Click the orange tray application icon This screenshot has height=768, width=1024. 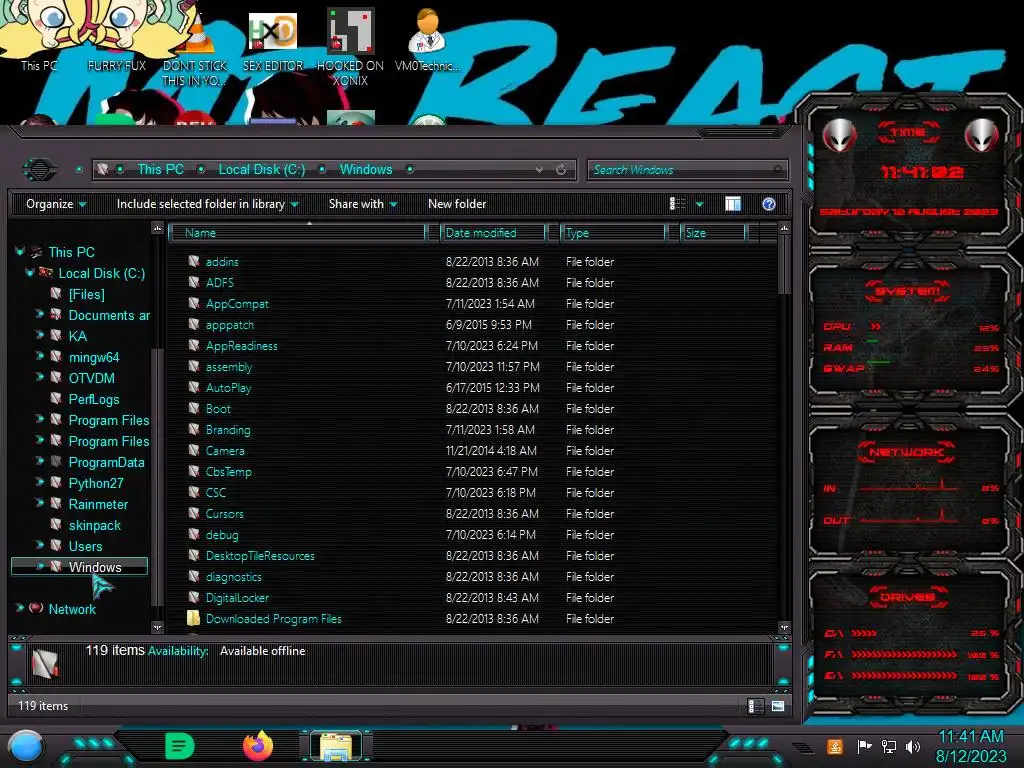[834, 746]
